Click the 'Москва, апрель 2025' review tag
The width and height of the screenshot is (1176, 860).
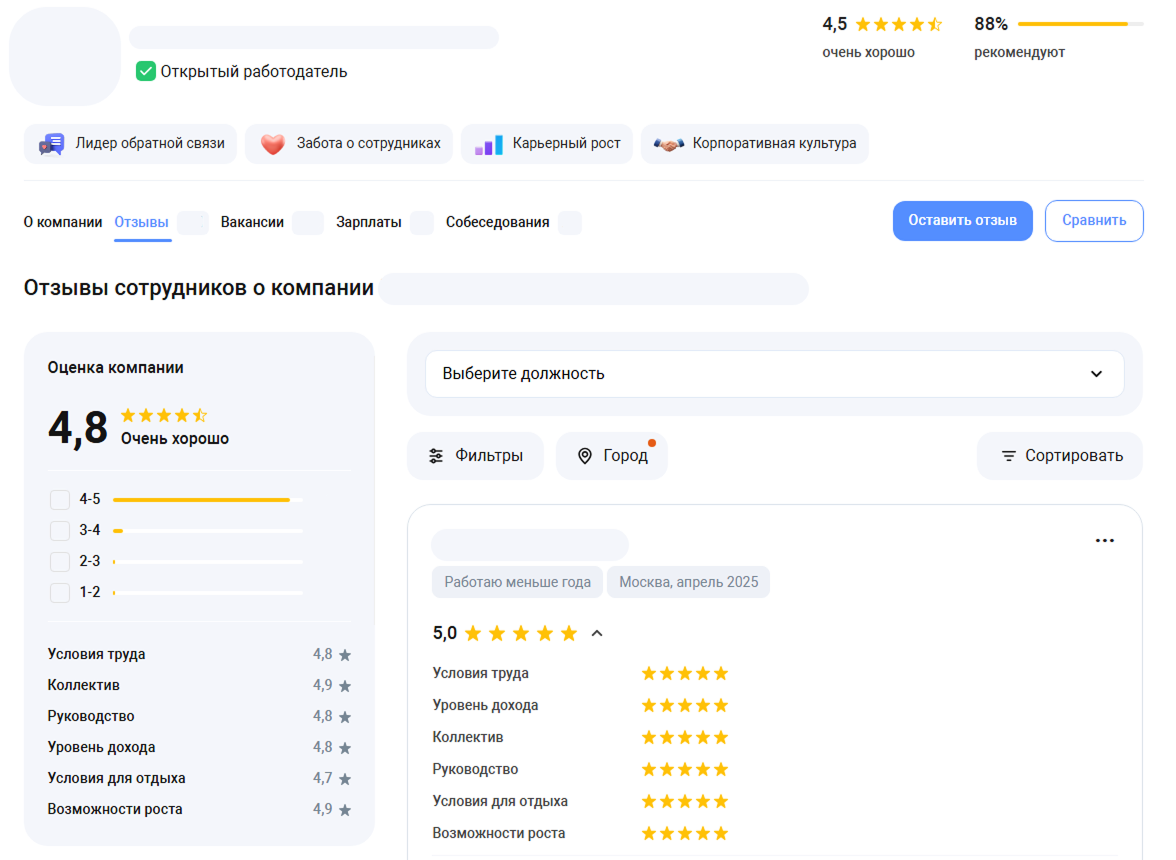tap(688, 582)
